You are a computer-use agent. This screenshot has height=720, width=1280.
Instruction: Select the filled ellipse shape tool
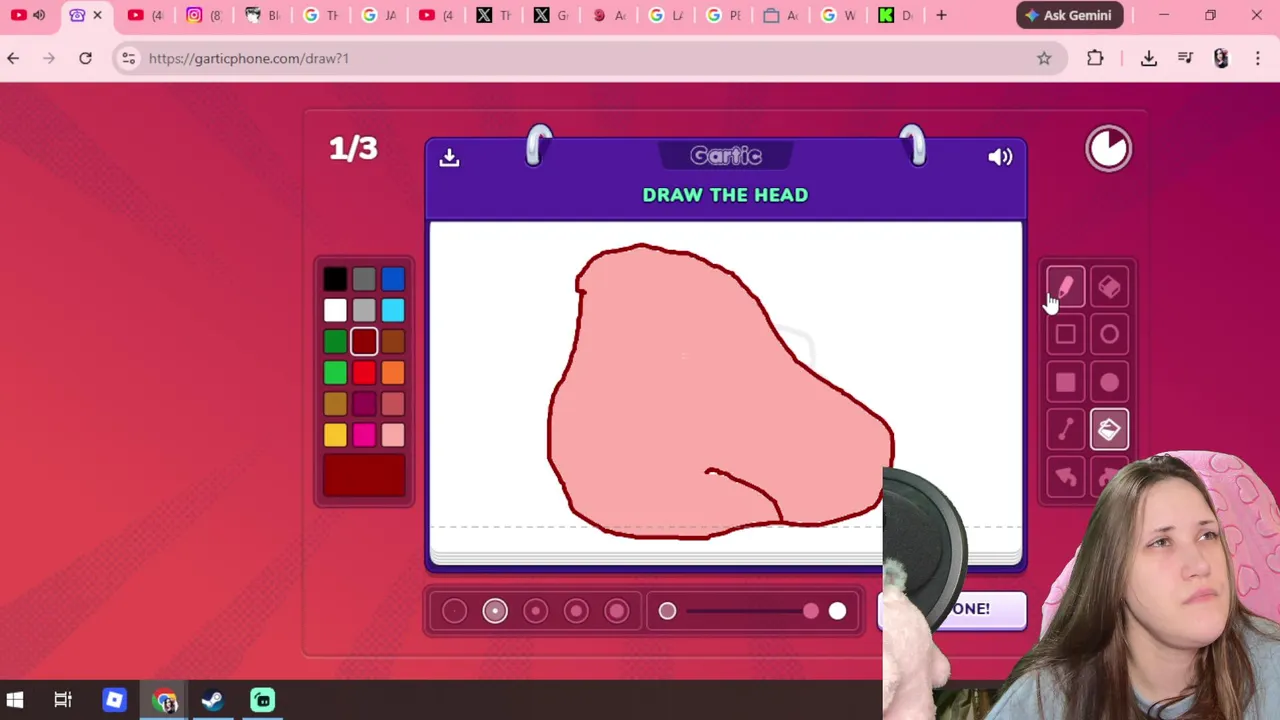pyautogui.click(x=1109, y=382)
